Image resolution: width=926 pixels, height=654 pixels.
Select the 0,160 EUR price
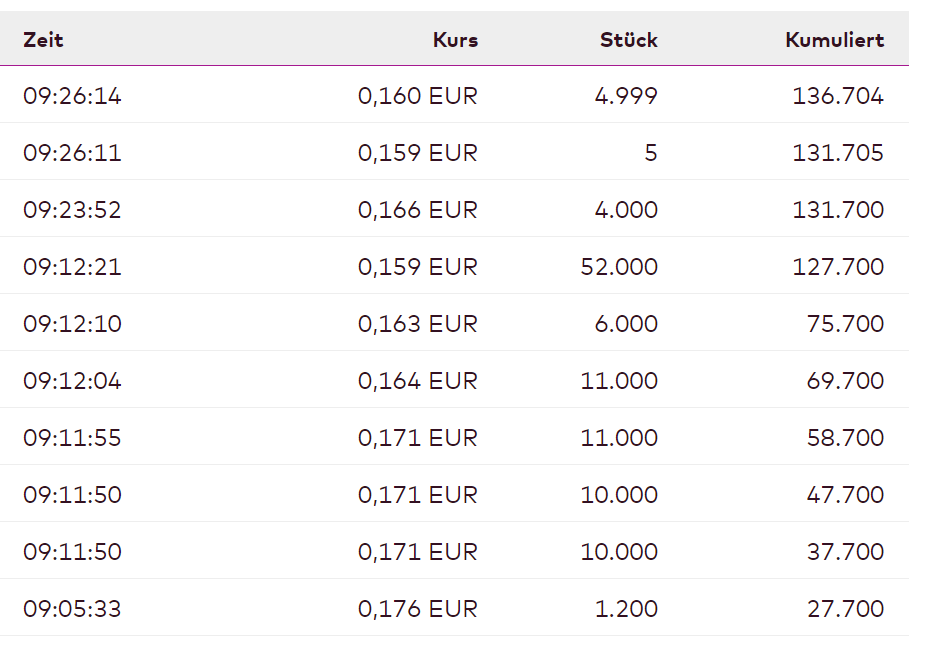pos(418,96)
